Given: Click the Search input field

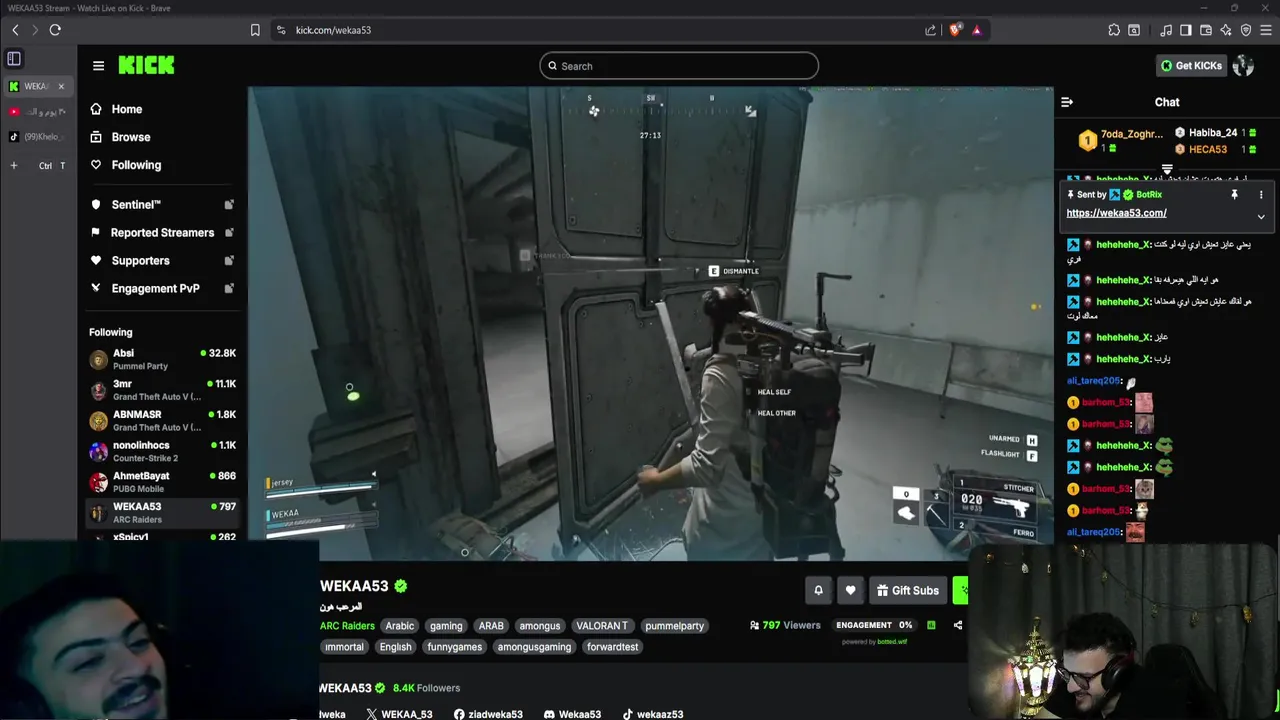Looking at the screenshot, I should [x=679, y=66].
